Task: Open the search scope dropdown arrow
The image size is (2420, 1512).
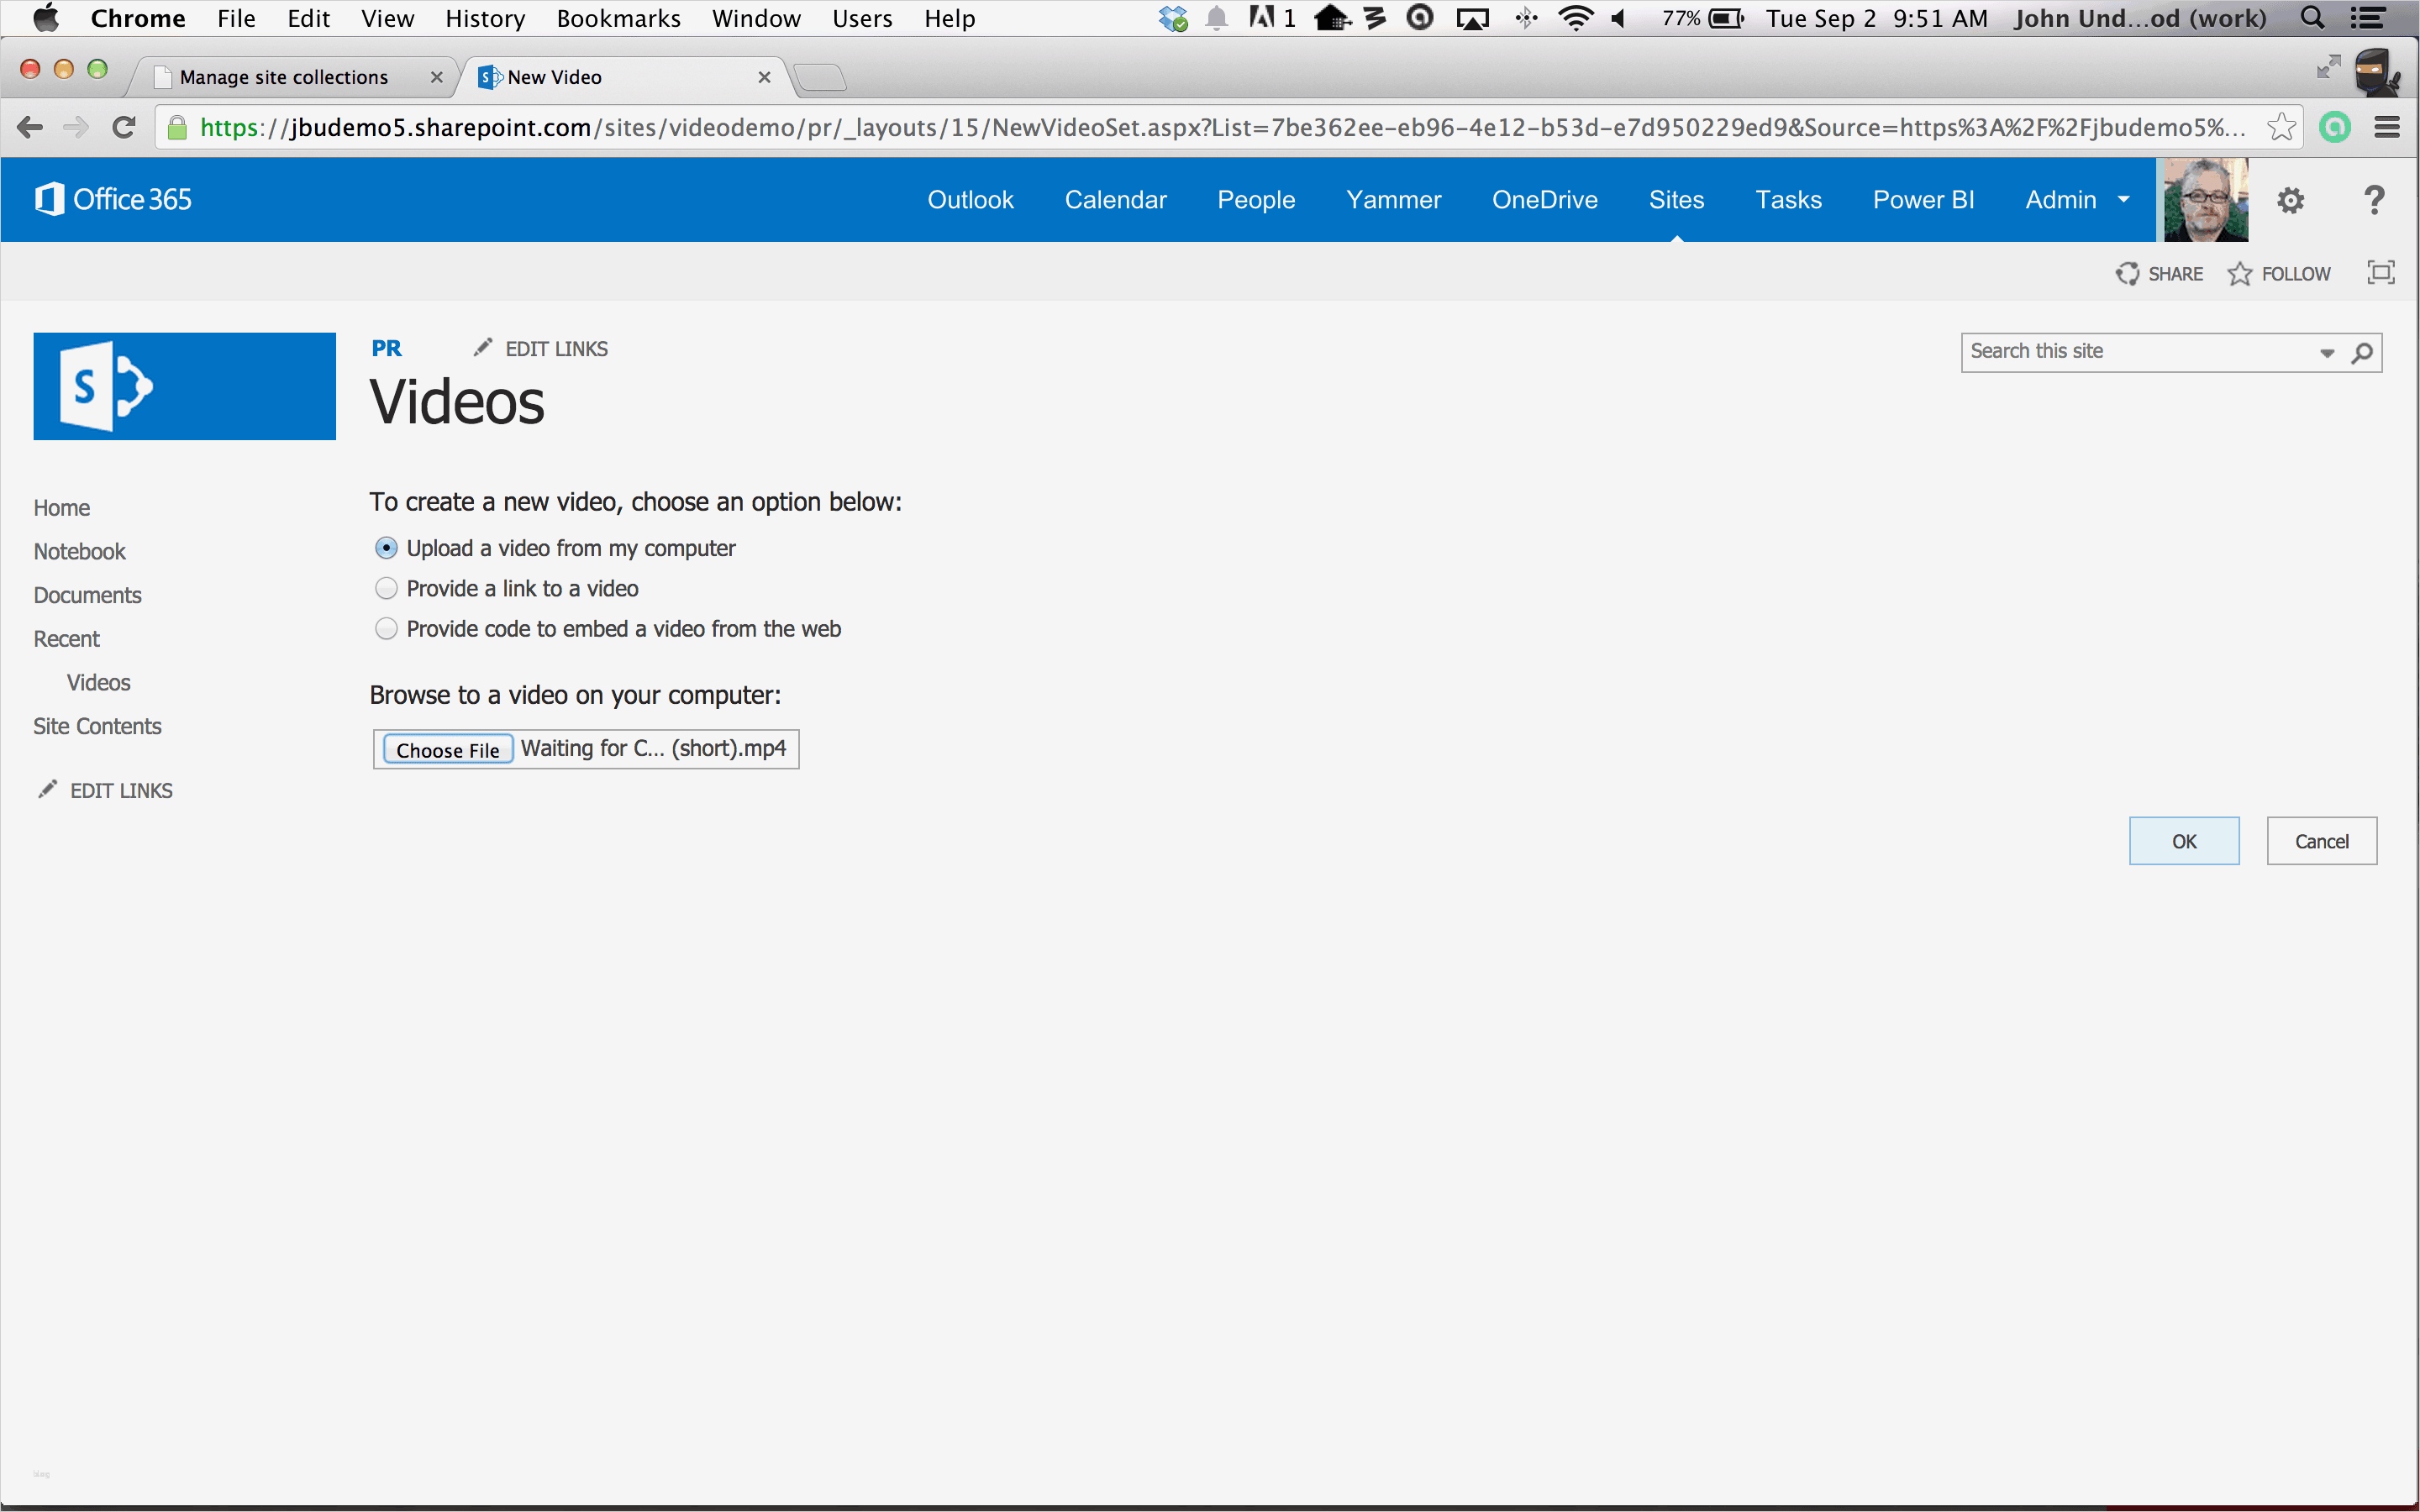Action: point(2327,353)
